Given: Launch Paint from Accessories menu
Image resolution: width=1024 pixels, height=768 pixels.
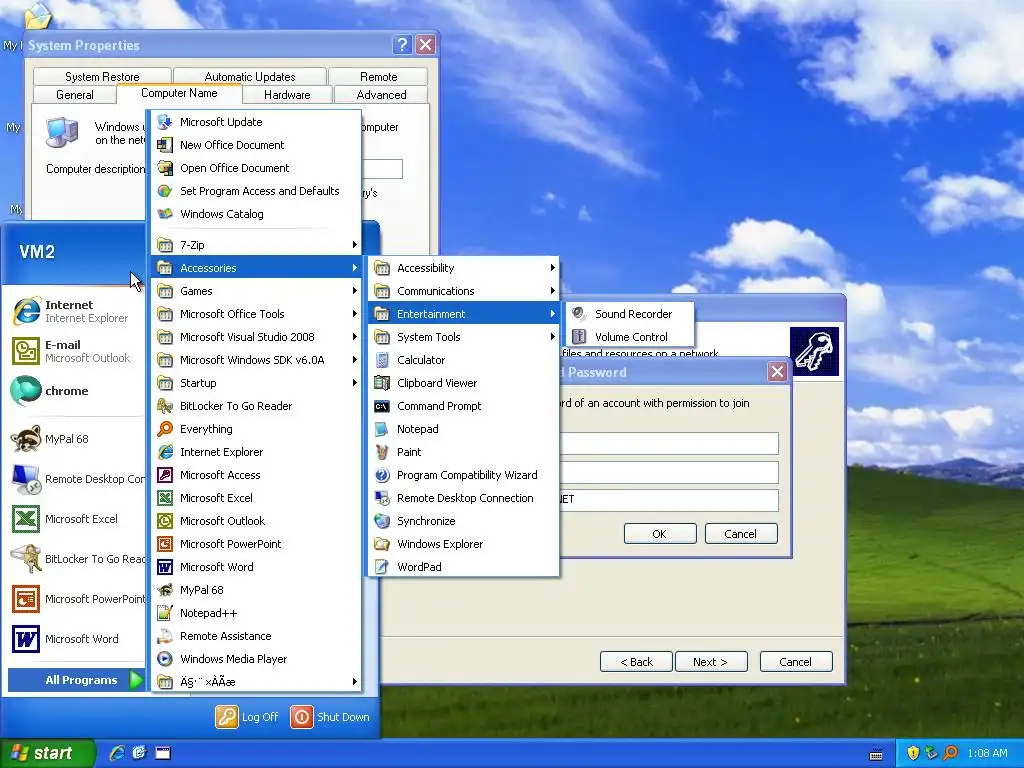Looking at the screenshot, I should [464, 452].
